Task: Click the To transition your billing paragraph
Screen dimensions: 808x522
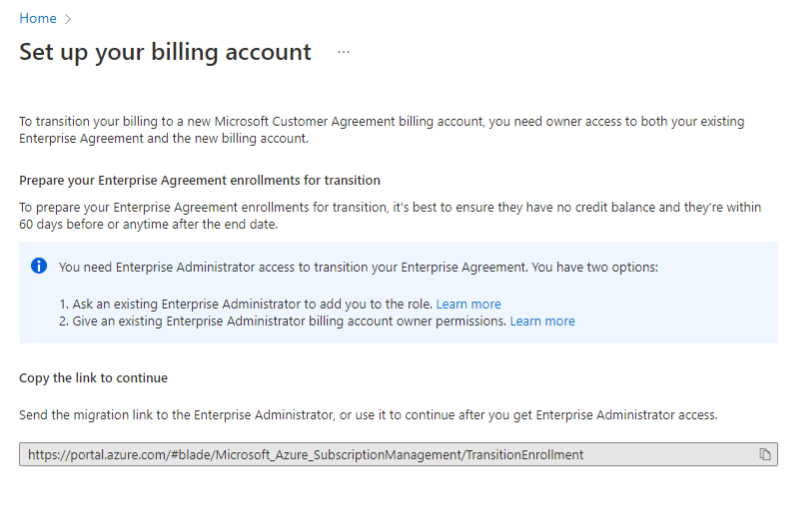Action: 382,130
